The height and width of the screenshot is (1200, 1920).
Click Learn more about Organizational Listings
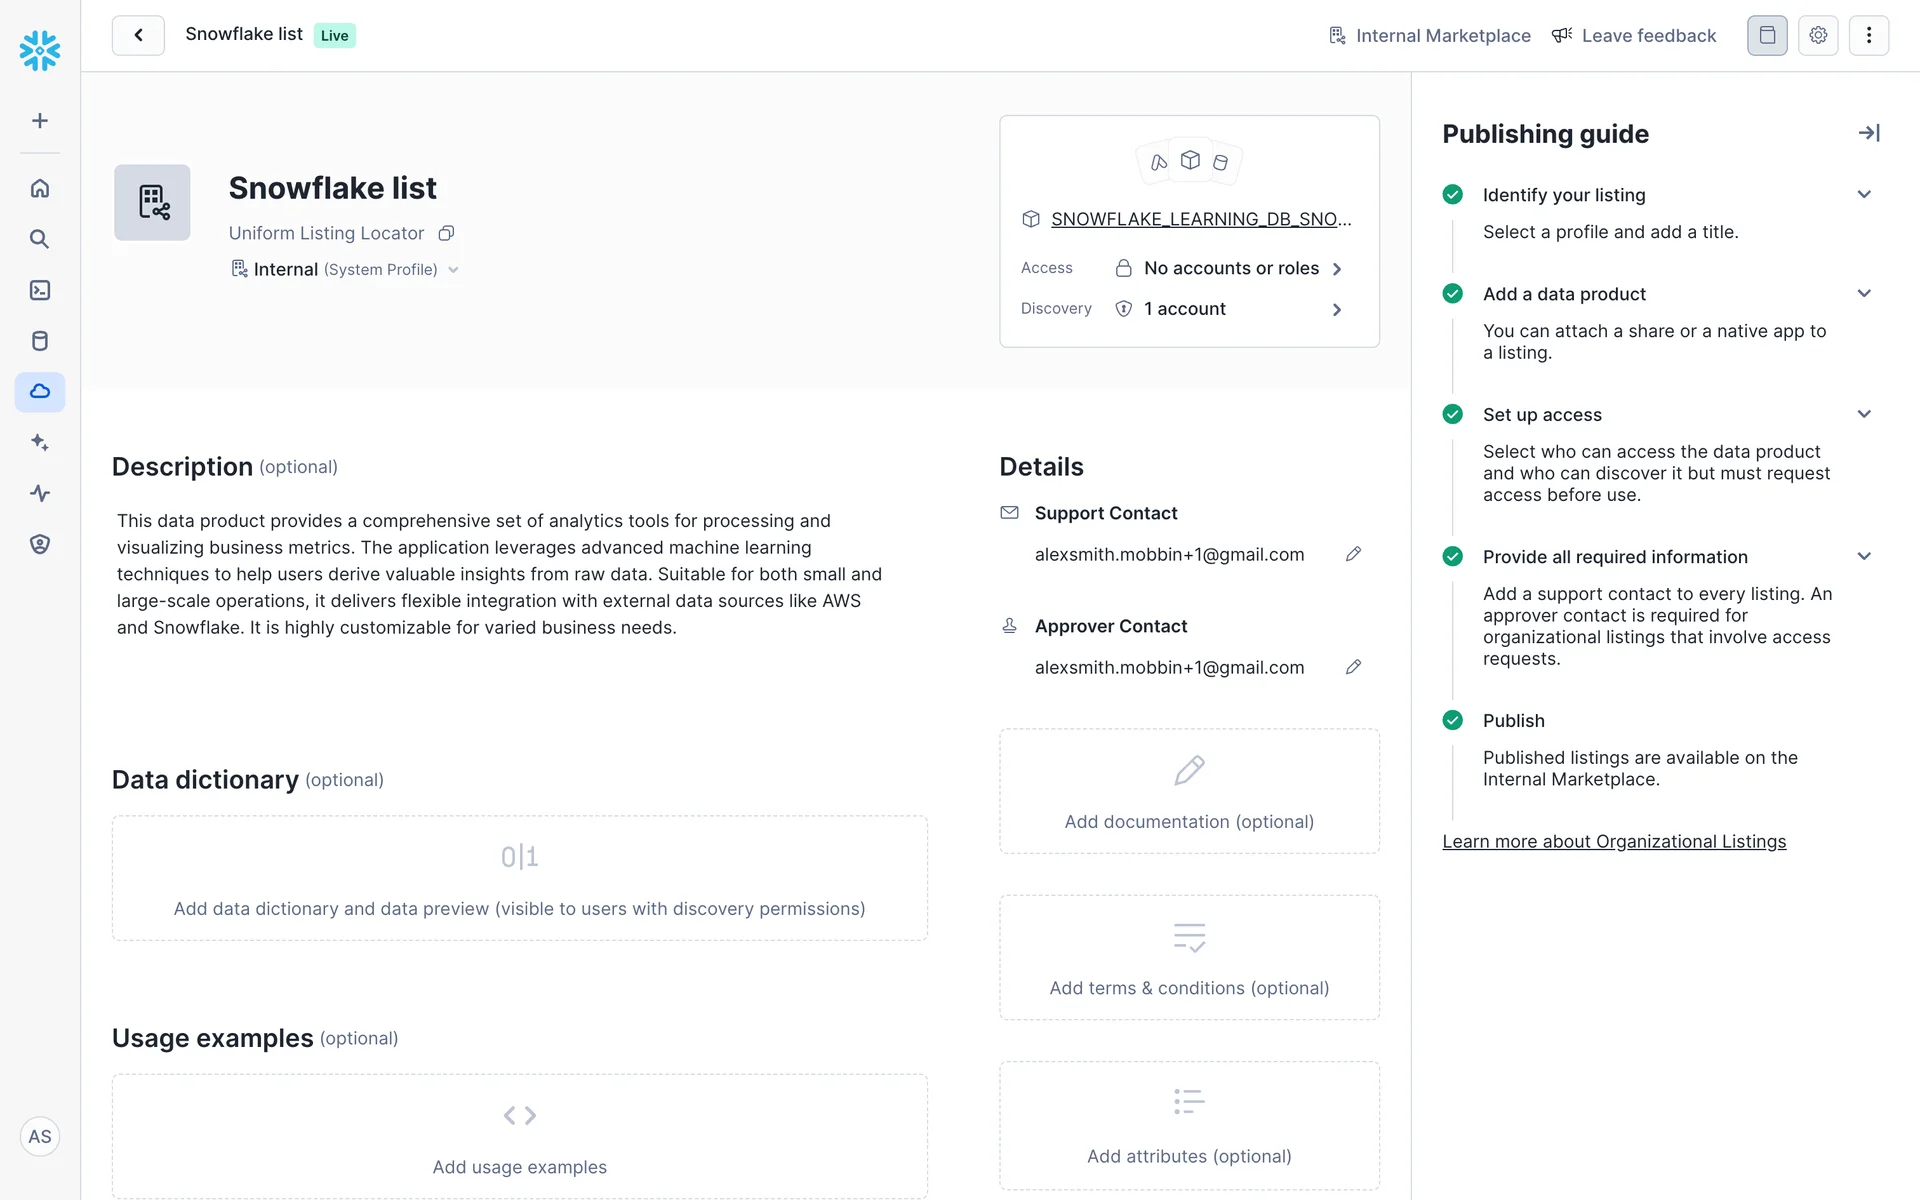tap(1613, 842)
